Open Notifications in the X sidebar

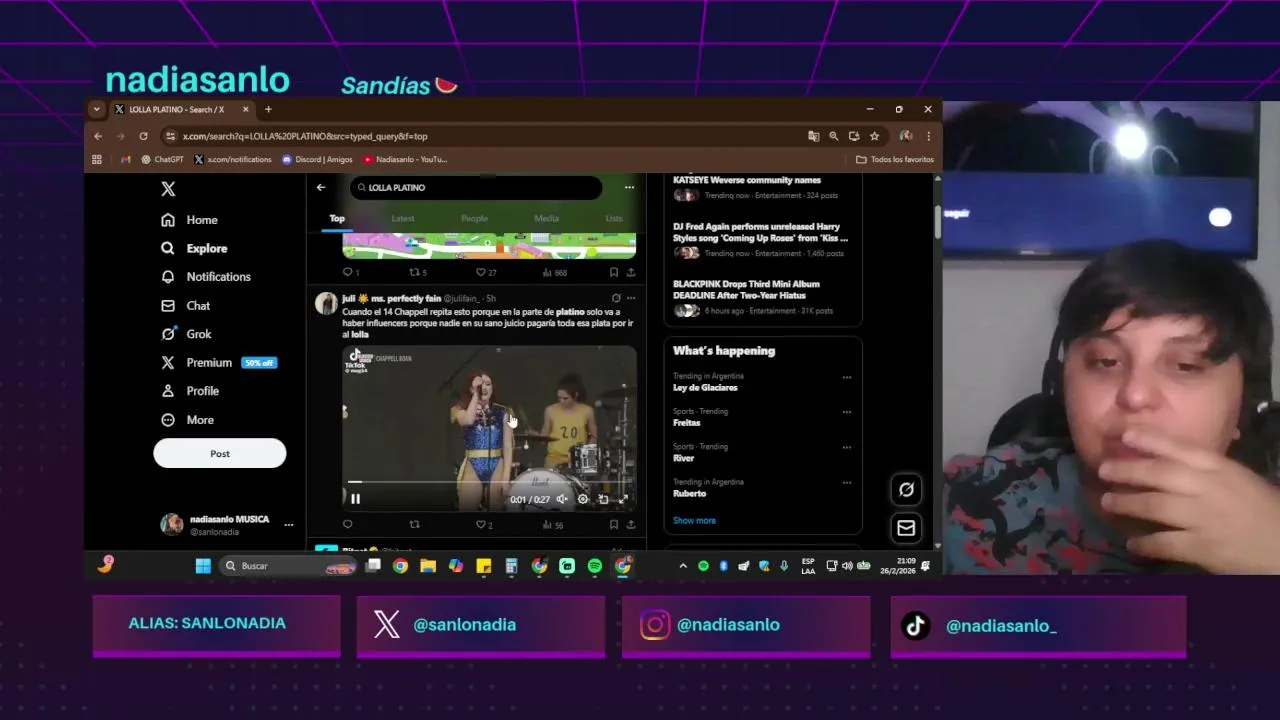coord(205,277)
